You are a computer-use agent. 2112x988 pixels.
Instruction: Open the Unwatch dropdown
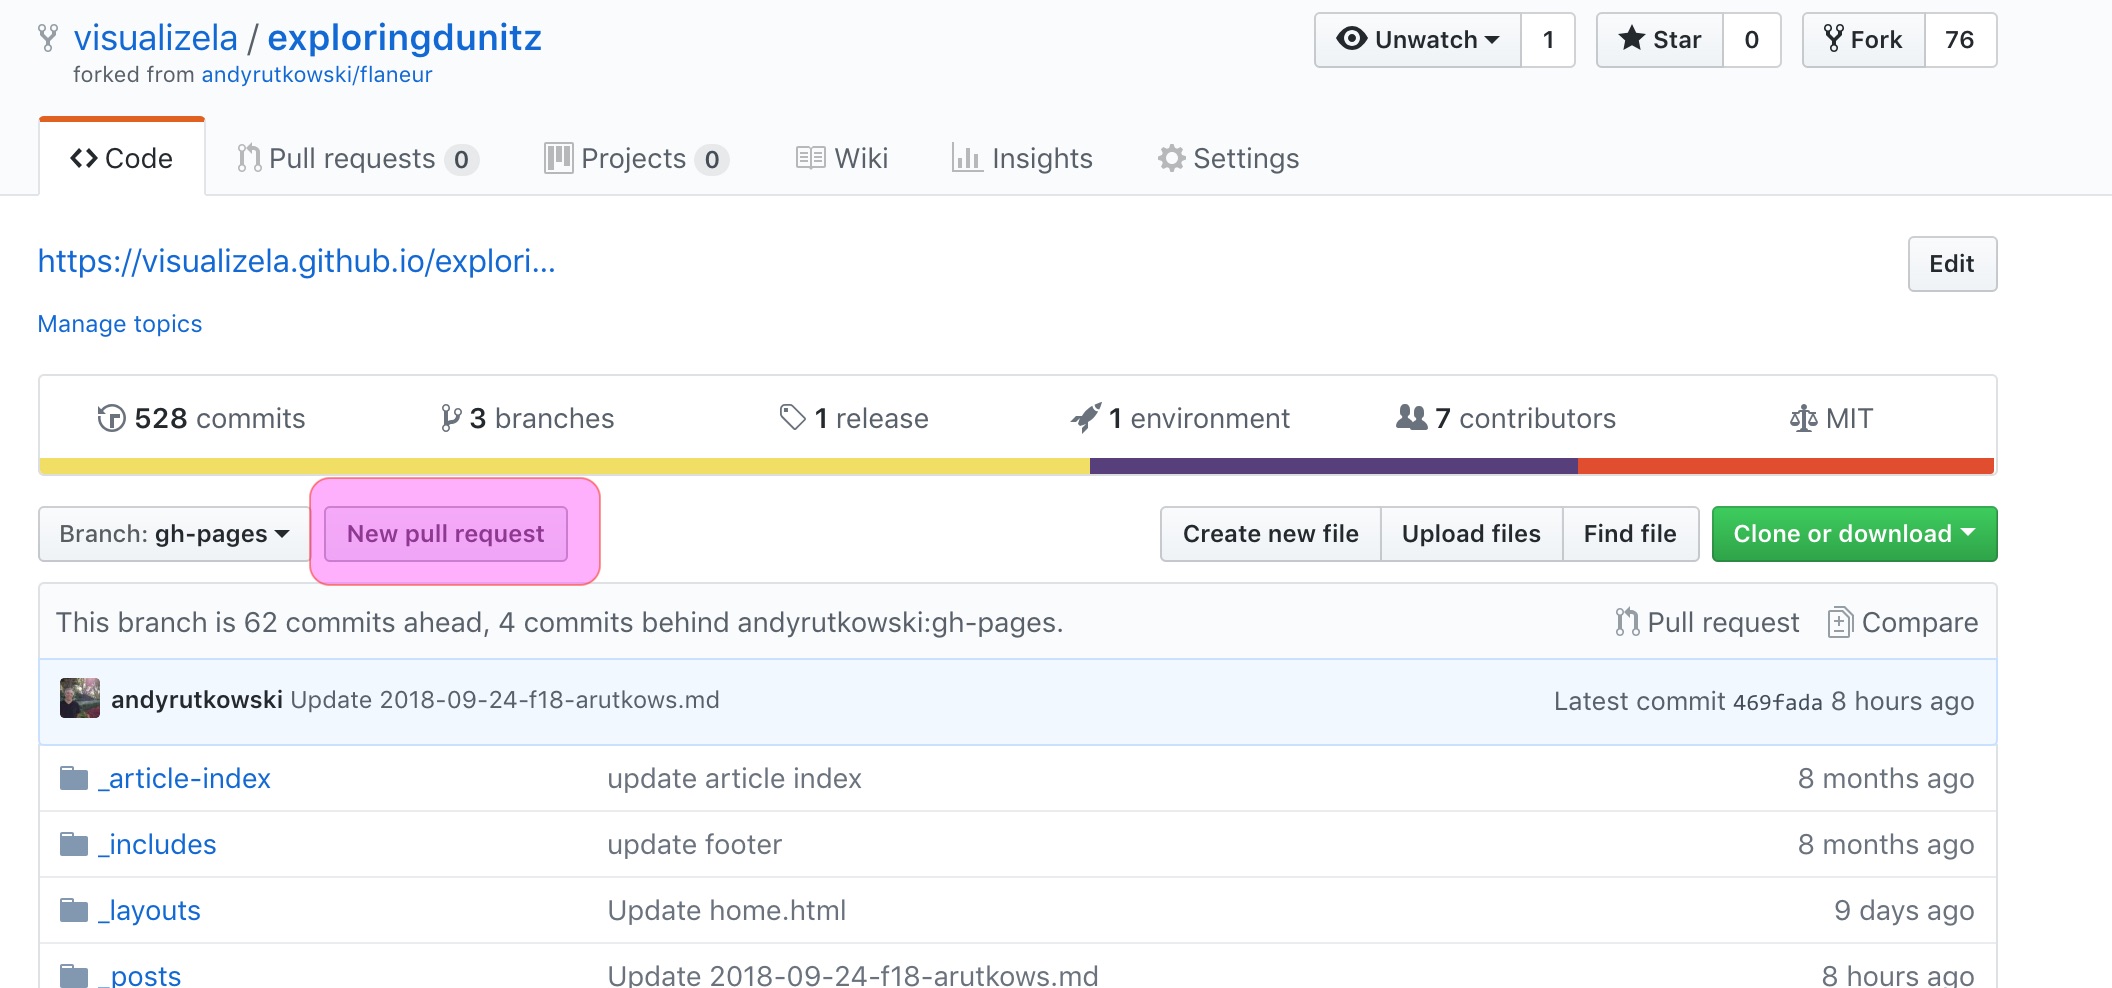(1418, 40)
